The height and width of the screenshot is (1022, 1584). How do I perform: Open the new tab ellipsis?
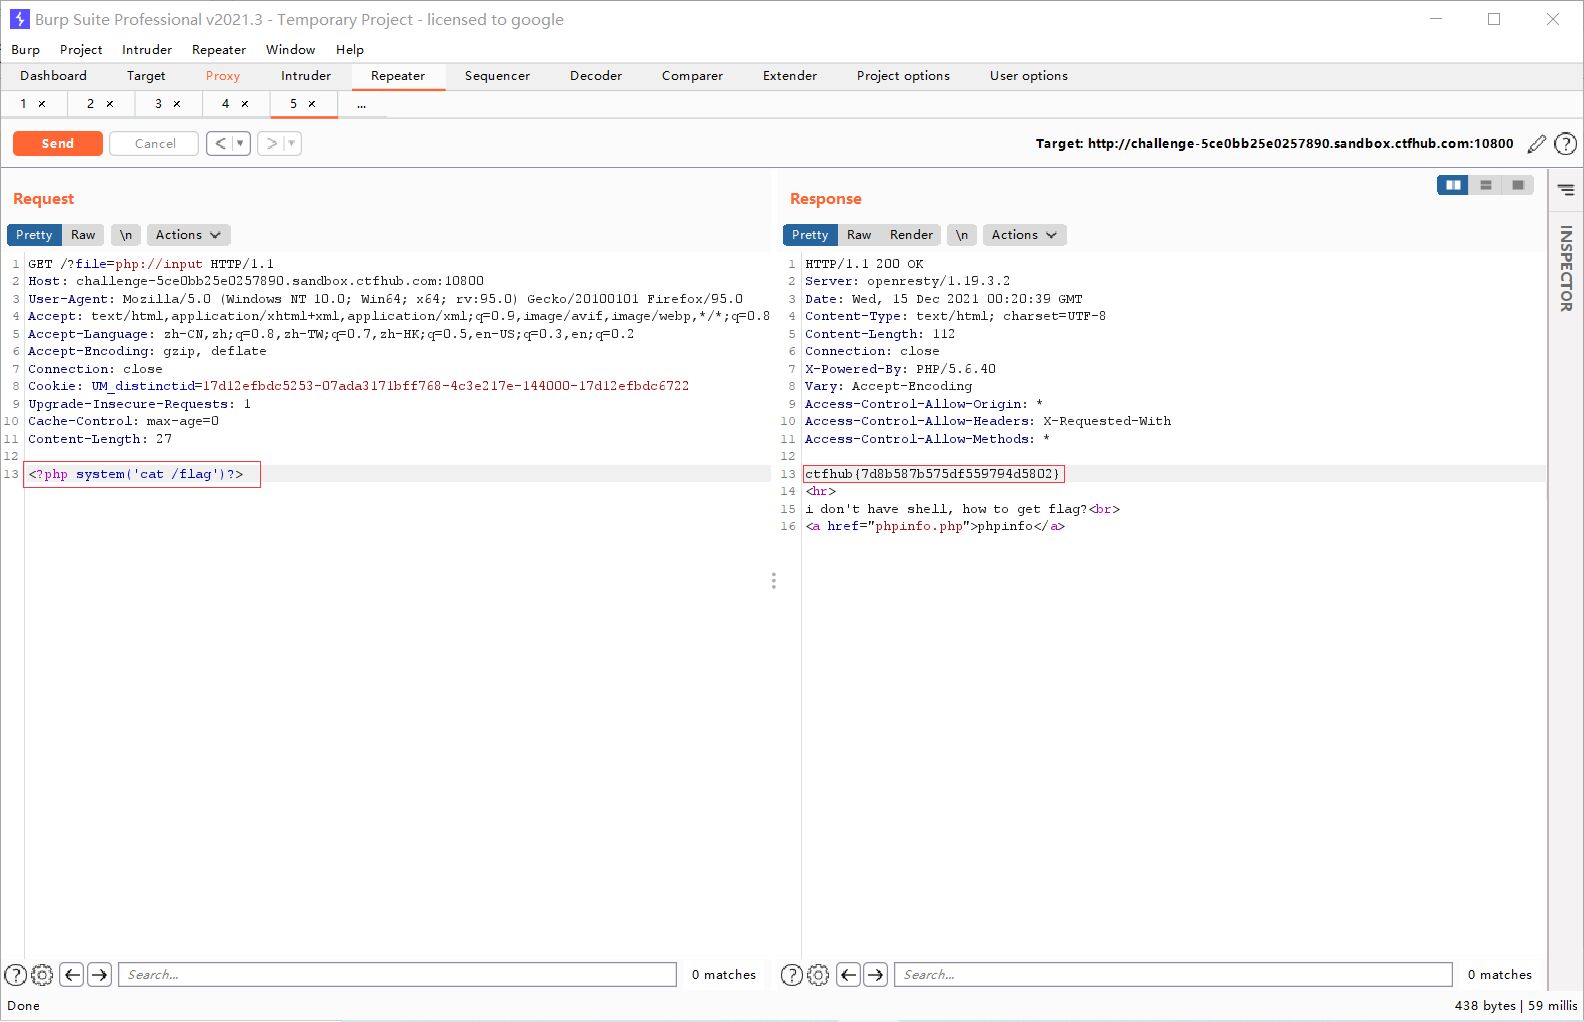point(361,104)
